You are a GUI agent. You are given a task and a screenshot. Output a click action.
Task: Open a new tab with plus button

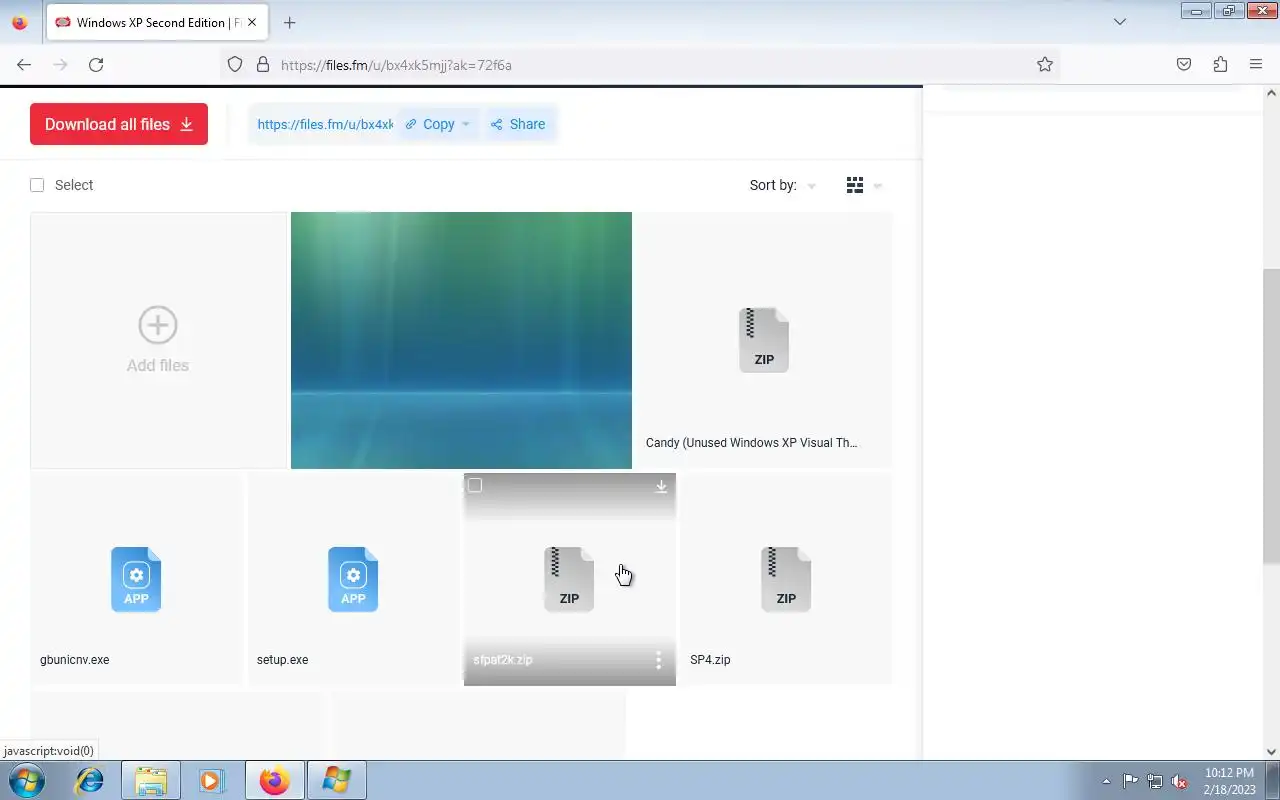click(x=289, y=22)
